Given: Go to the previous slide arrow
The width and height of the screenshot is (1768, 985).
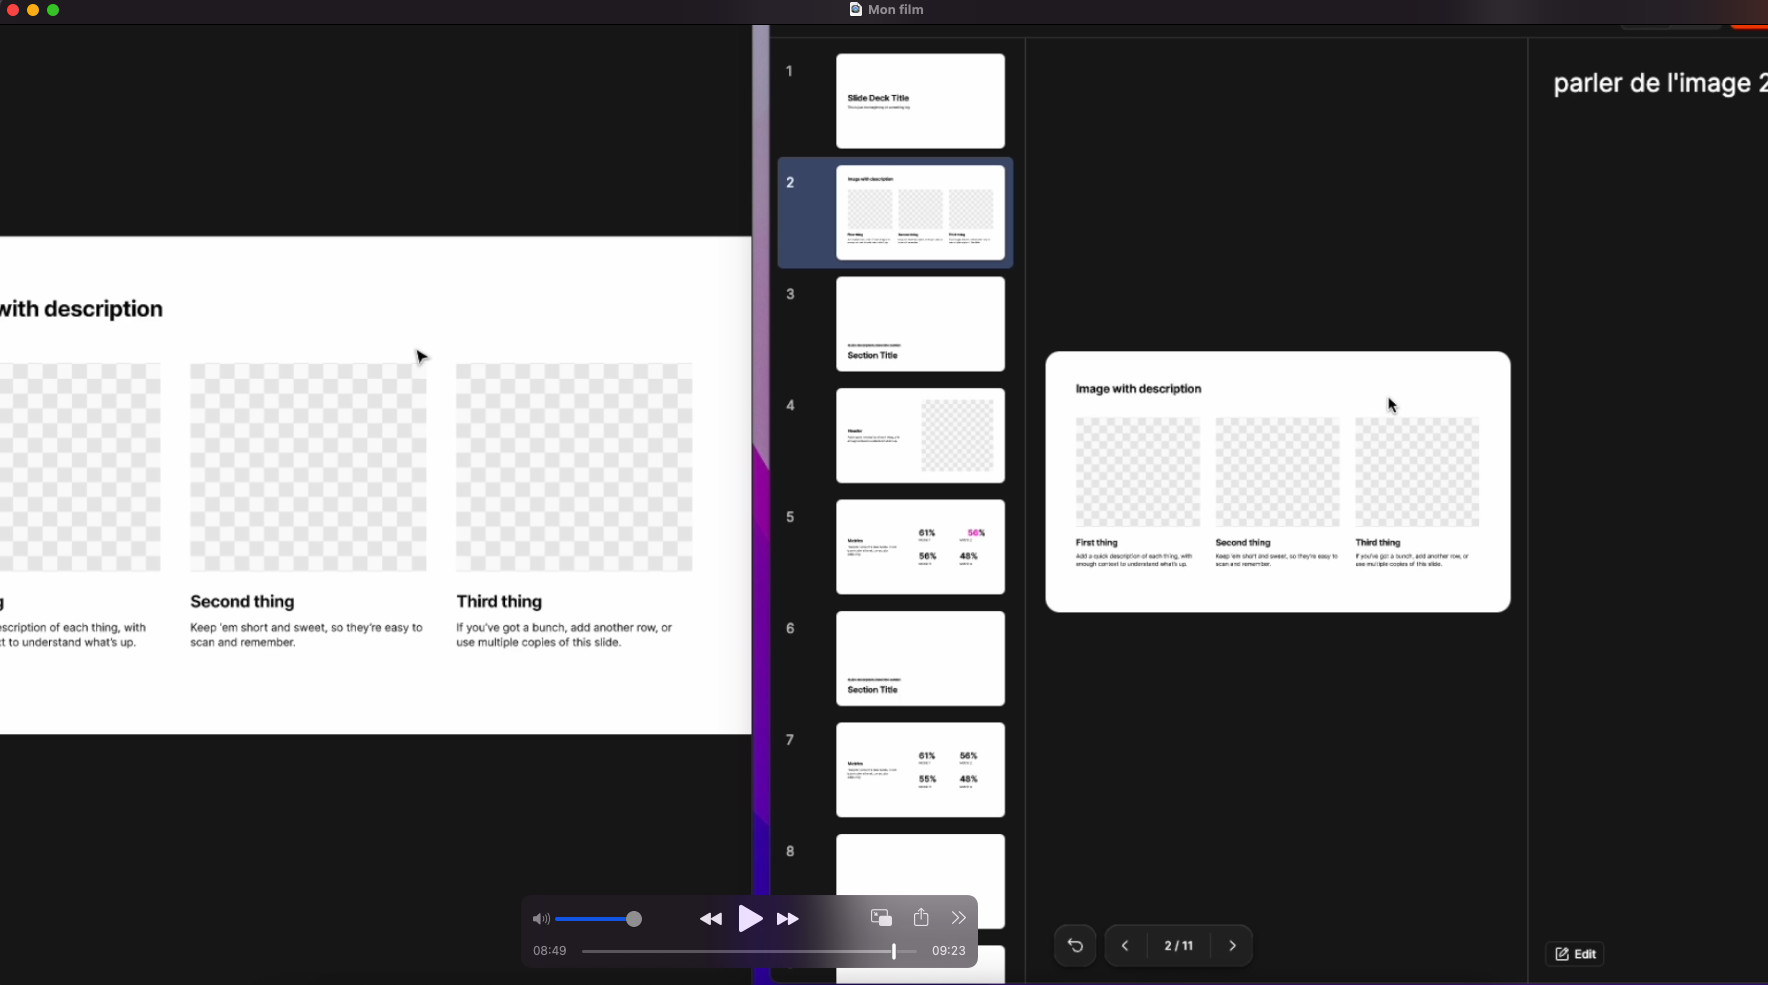Looking at the screenshot, I should point(1125,946).
